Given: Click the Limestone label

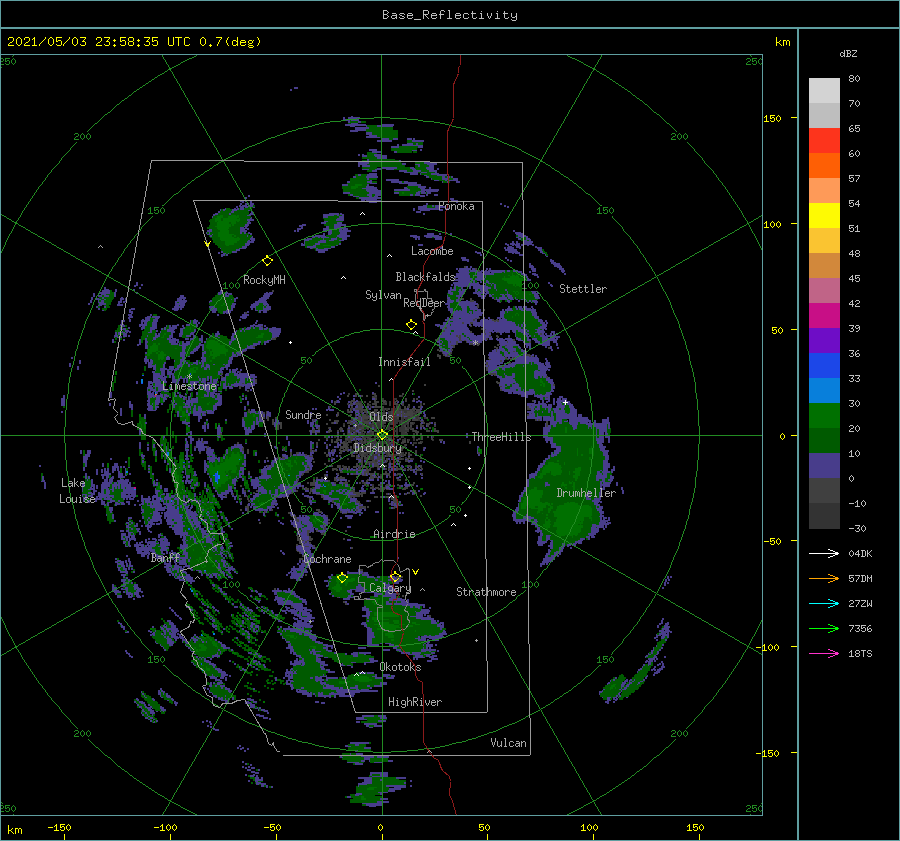Looking at the screenshot, I should [x=189, y=386].
